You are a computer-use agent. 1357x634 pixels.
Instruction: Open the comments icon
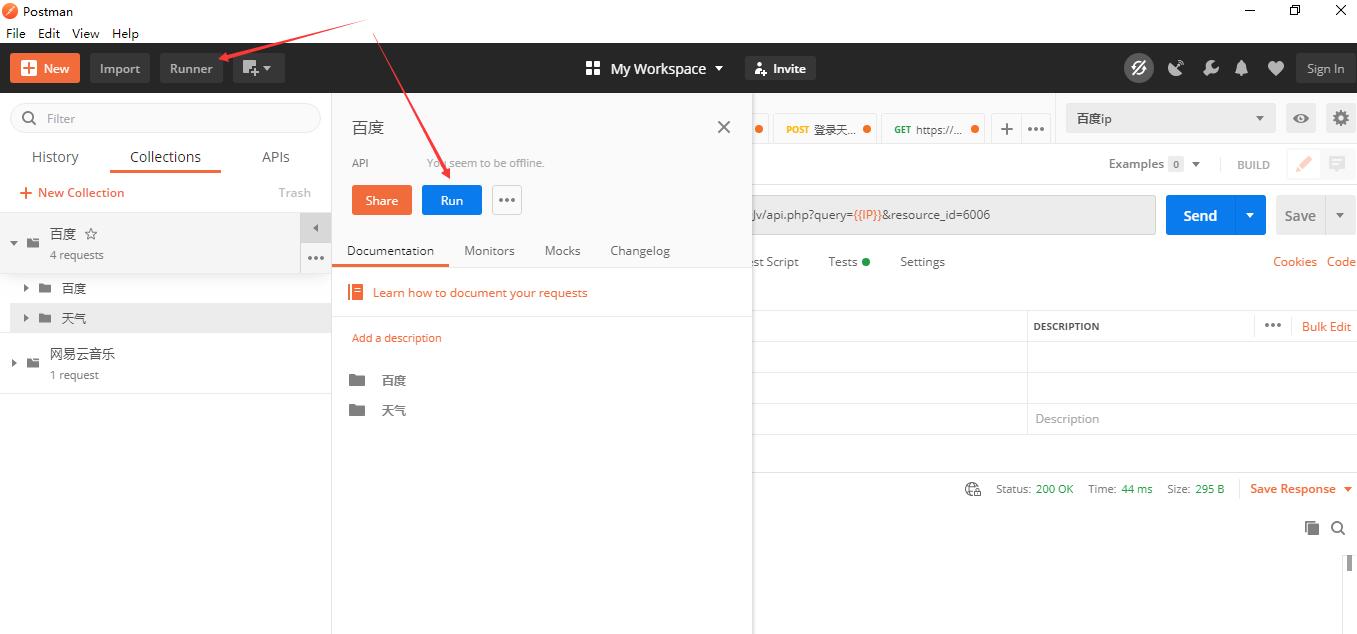(x=1337, y=164)
